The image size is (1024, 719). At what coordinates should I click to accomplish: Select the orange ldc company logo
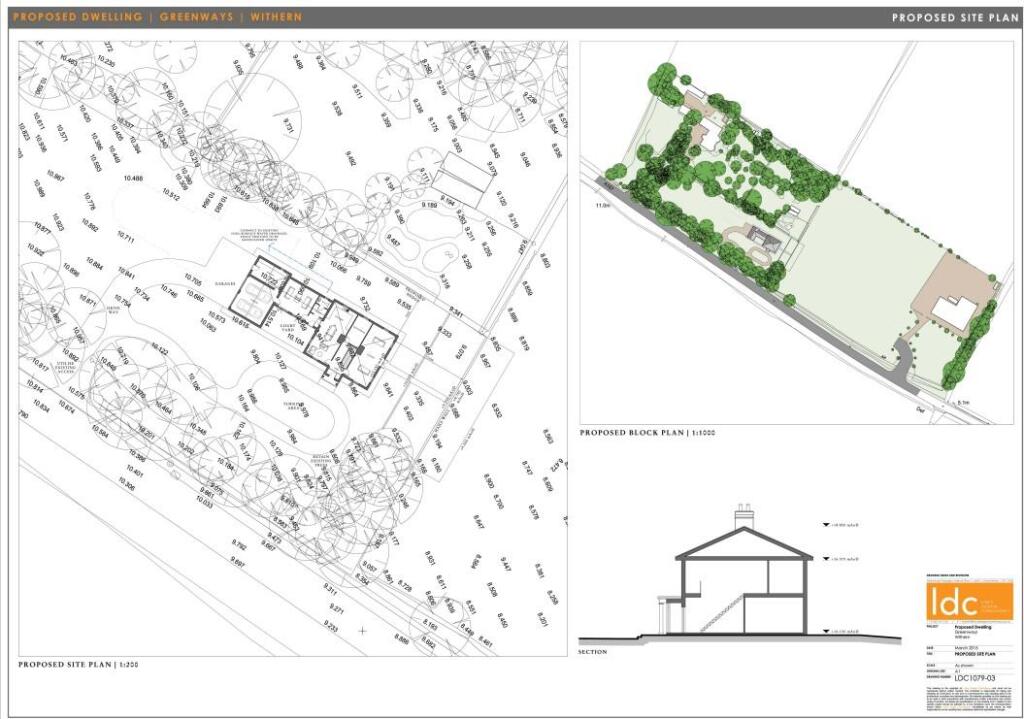(967, 602)
